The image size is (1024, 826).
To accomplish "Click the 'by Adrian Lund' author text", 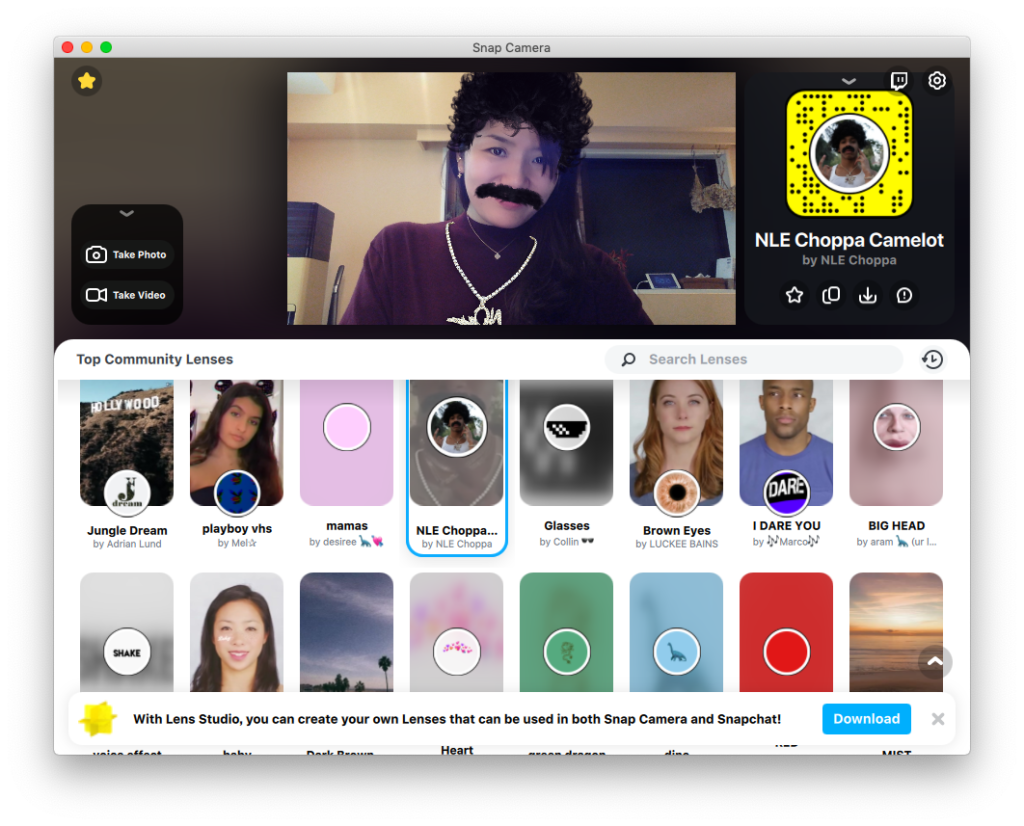I will coord(127,544).
